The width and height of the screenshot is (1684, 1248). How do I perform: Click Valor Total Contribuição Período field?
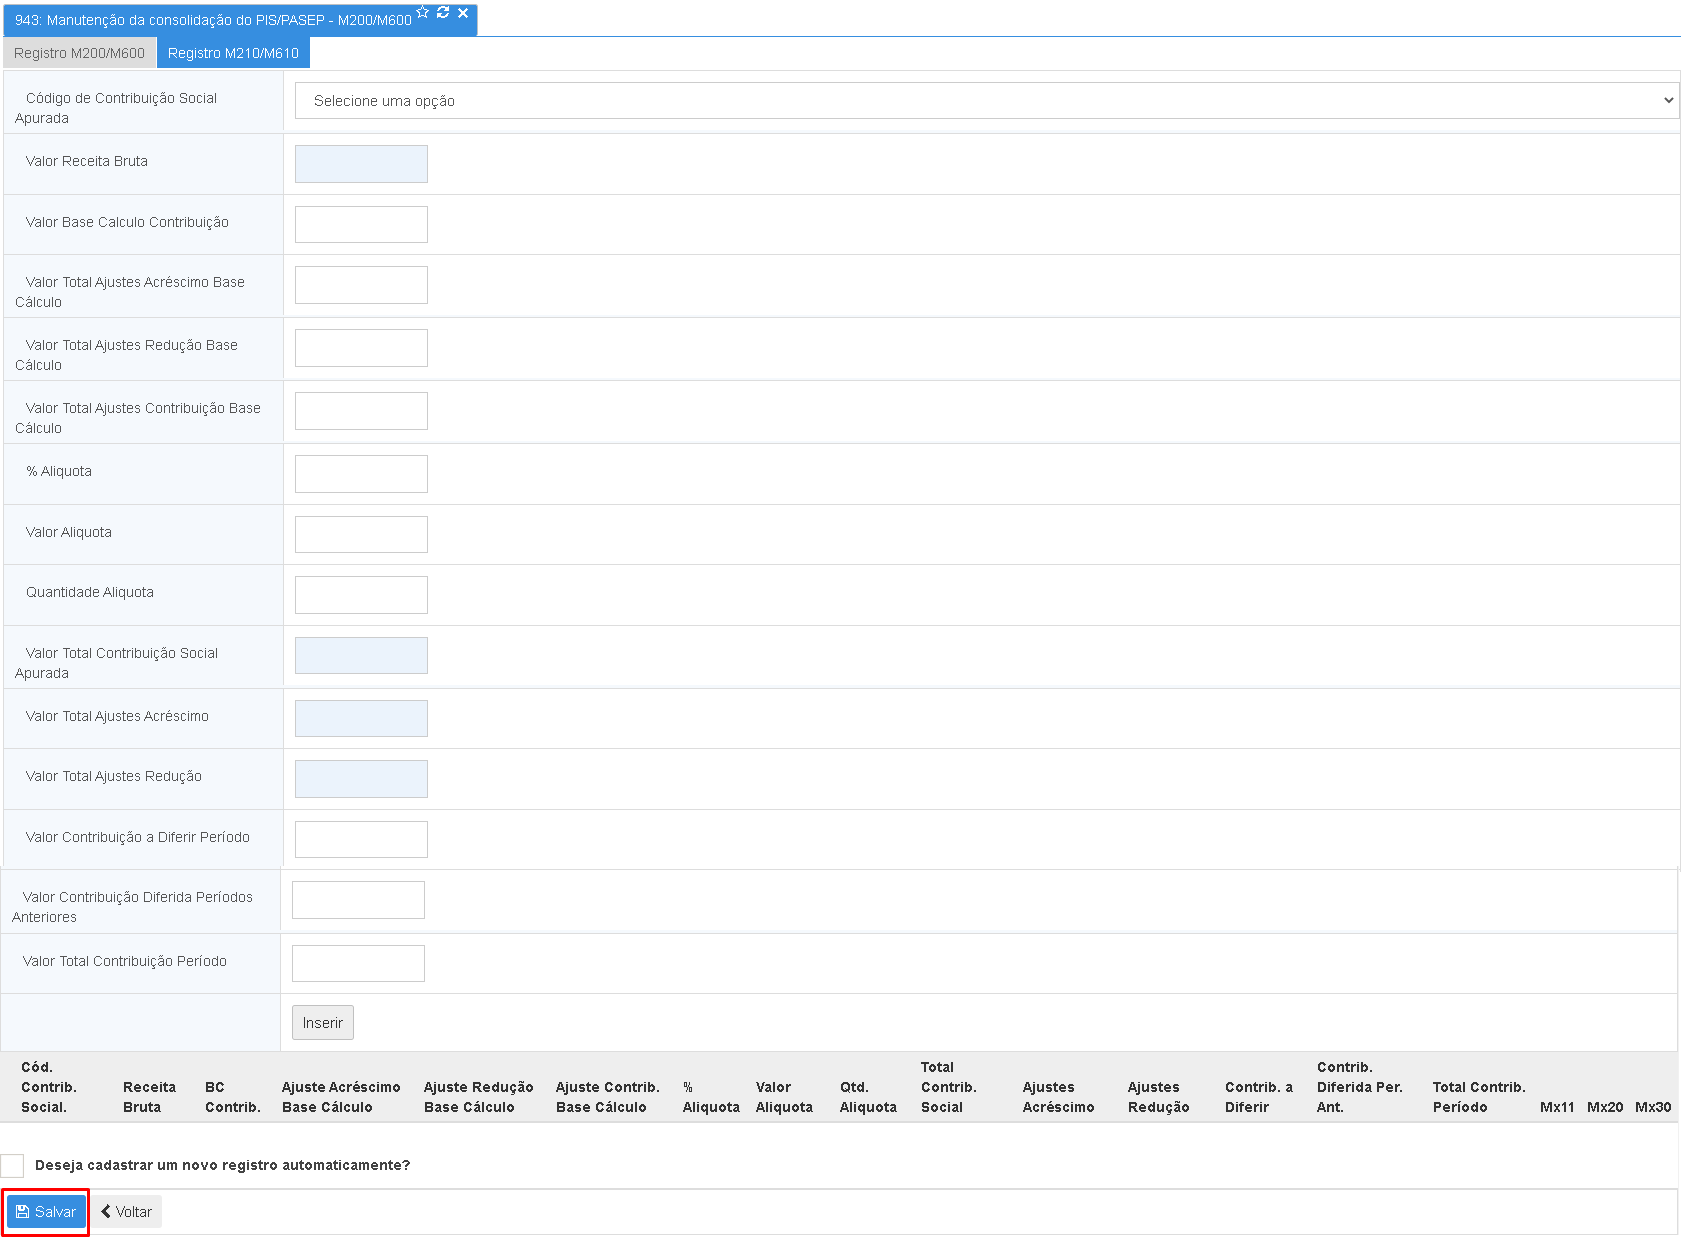[x=358, y=964]
